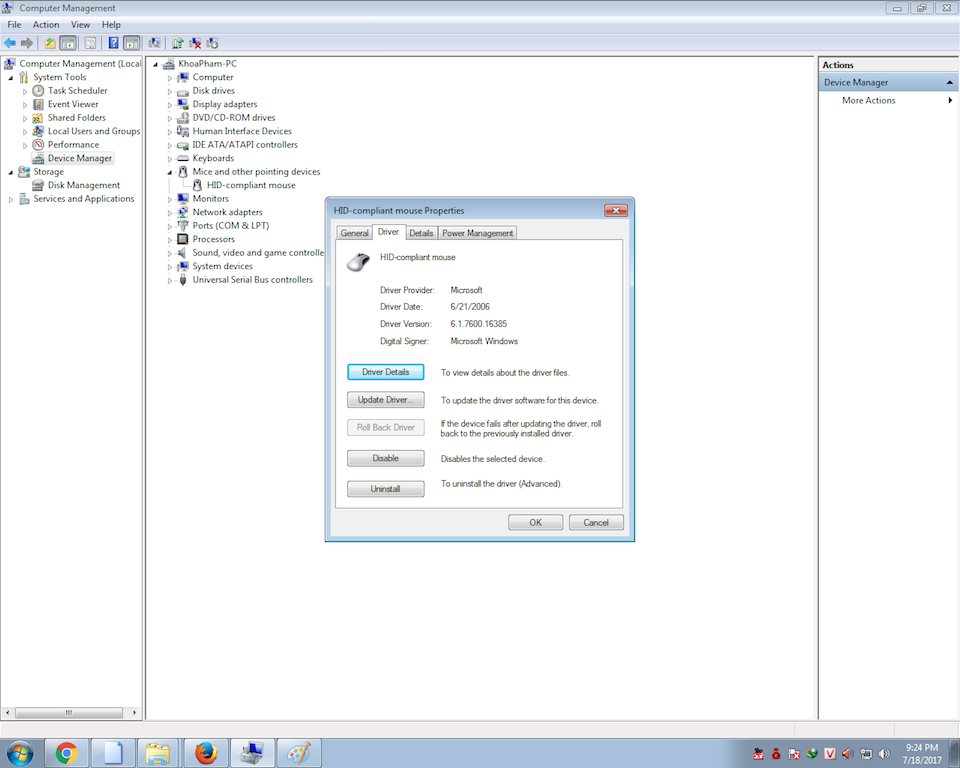Select HID-compliant mouse in device tree
The height and width of the screenshot is (768, 960).
pos(251,185)
